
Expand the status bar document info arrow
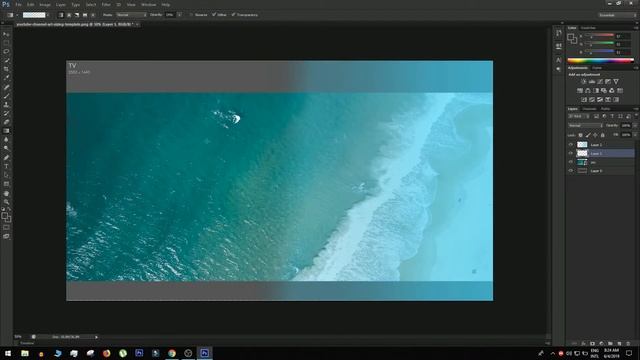(96, 337)
